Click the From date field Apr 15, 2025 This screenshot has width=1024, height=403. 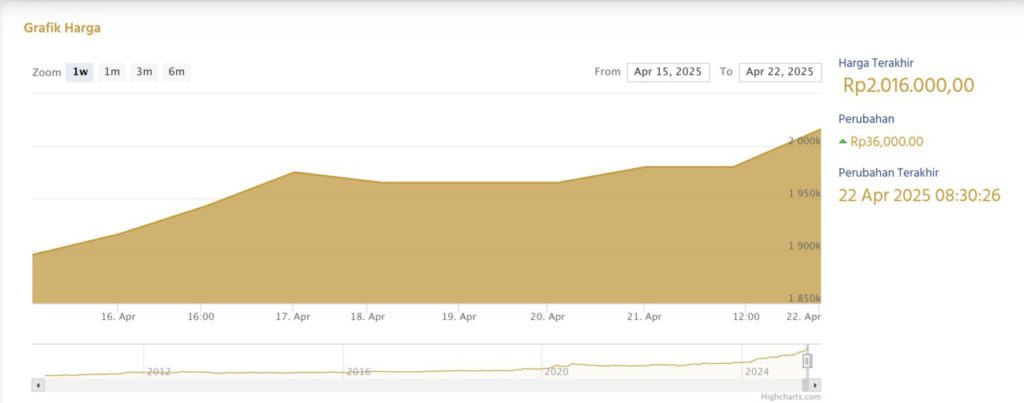click(x=667, y=72)
